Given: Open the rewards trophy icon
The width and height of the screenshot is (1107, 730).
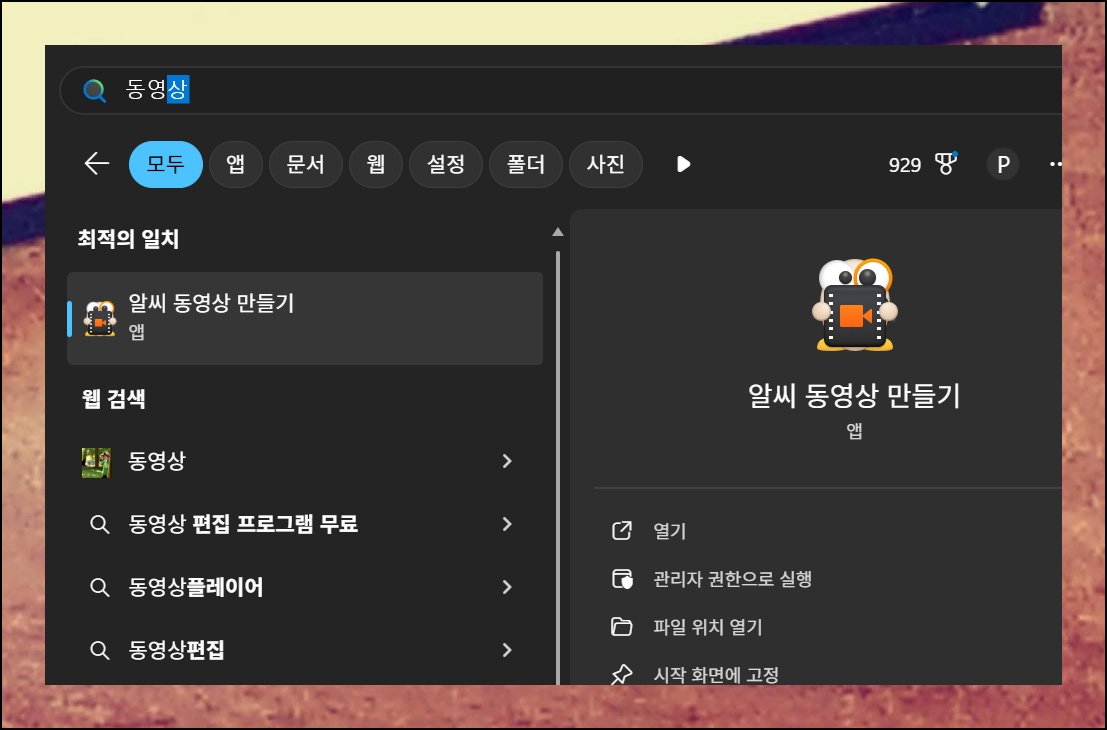Looking at the screenshot, I should coord(946,164).
